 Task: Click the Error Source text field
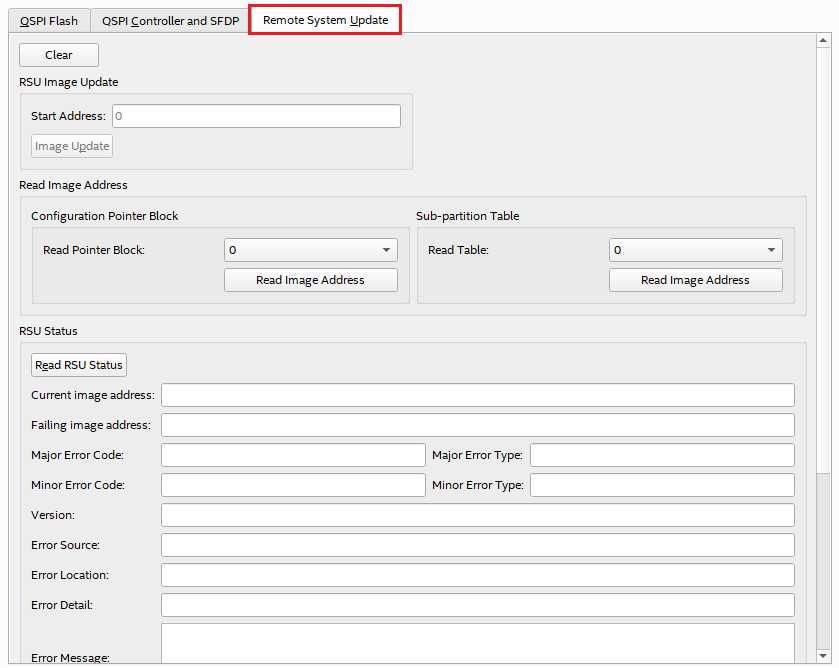tap(477, 545)
